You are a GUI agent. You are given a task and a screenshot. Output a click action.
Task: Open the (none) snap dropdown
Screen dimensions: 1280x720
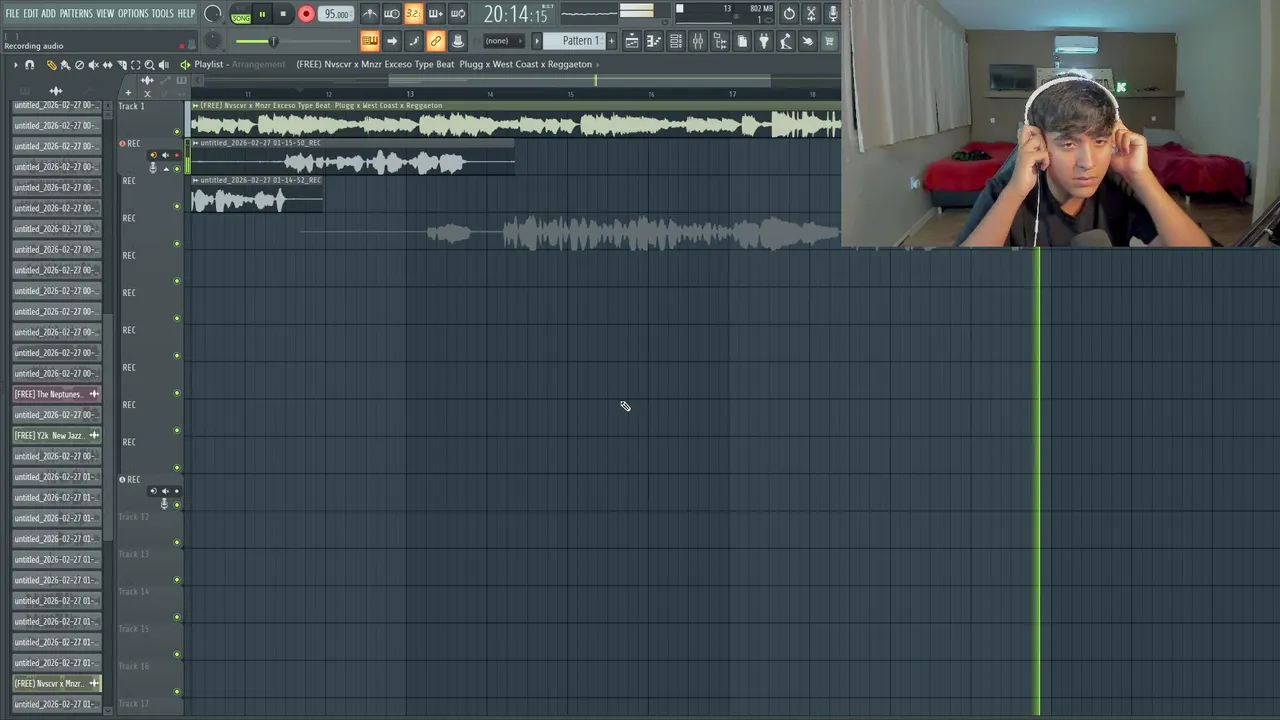pos(503,41)
